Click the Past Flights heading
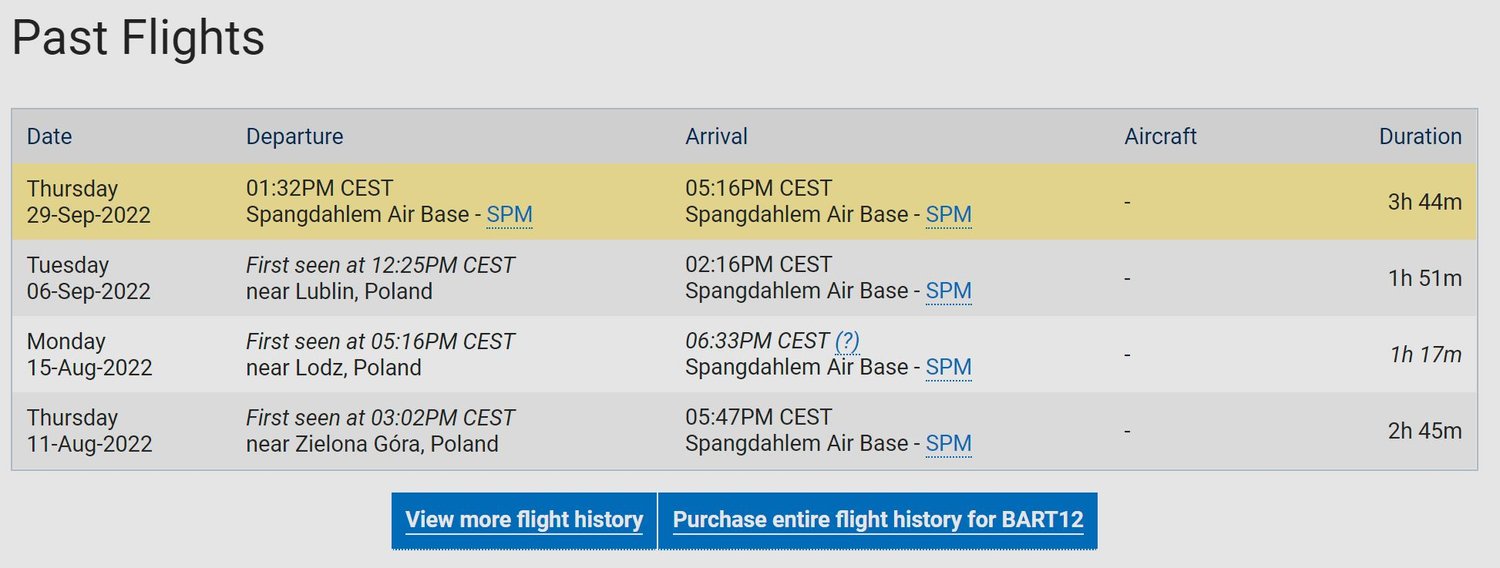This screenshot has width=1500, height=568. coord(138,38)
